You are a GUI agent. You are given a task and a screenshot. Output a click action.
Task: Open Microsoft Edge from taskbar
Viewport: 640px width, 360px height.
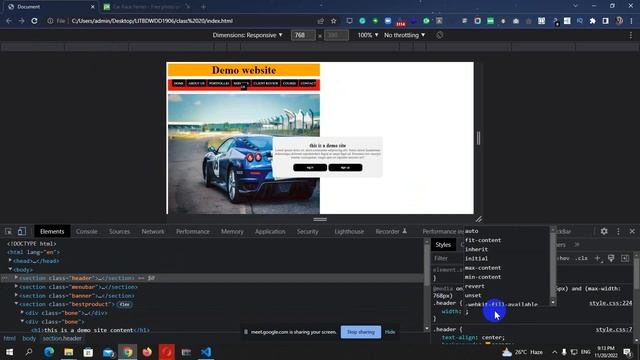pos(49,351)
